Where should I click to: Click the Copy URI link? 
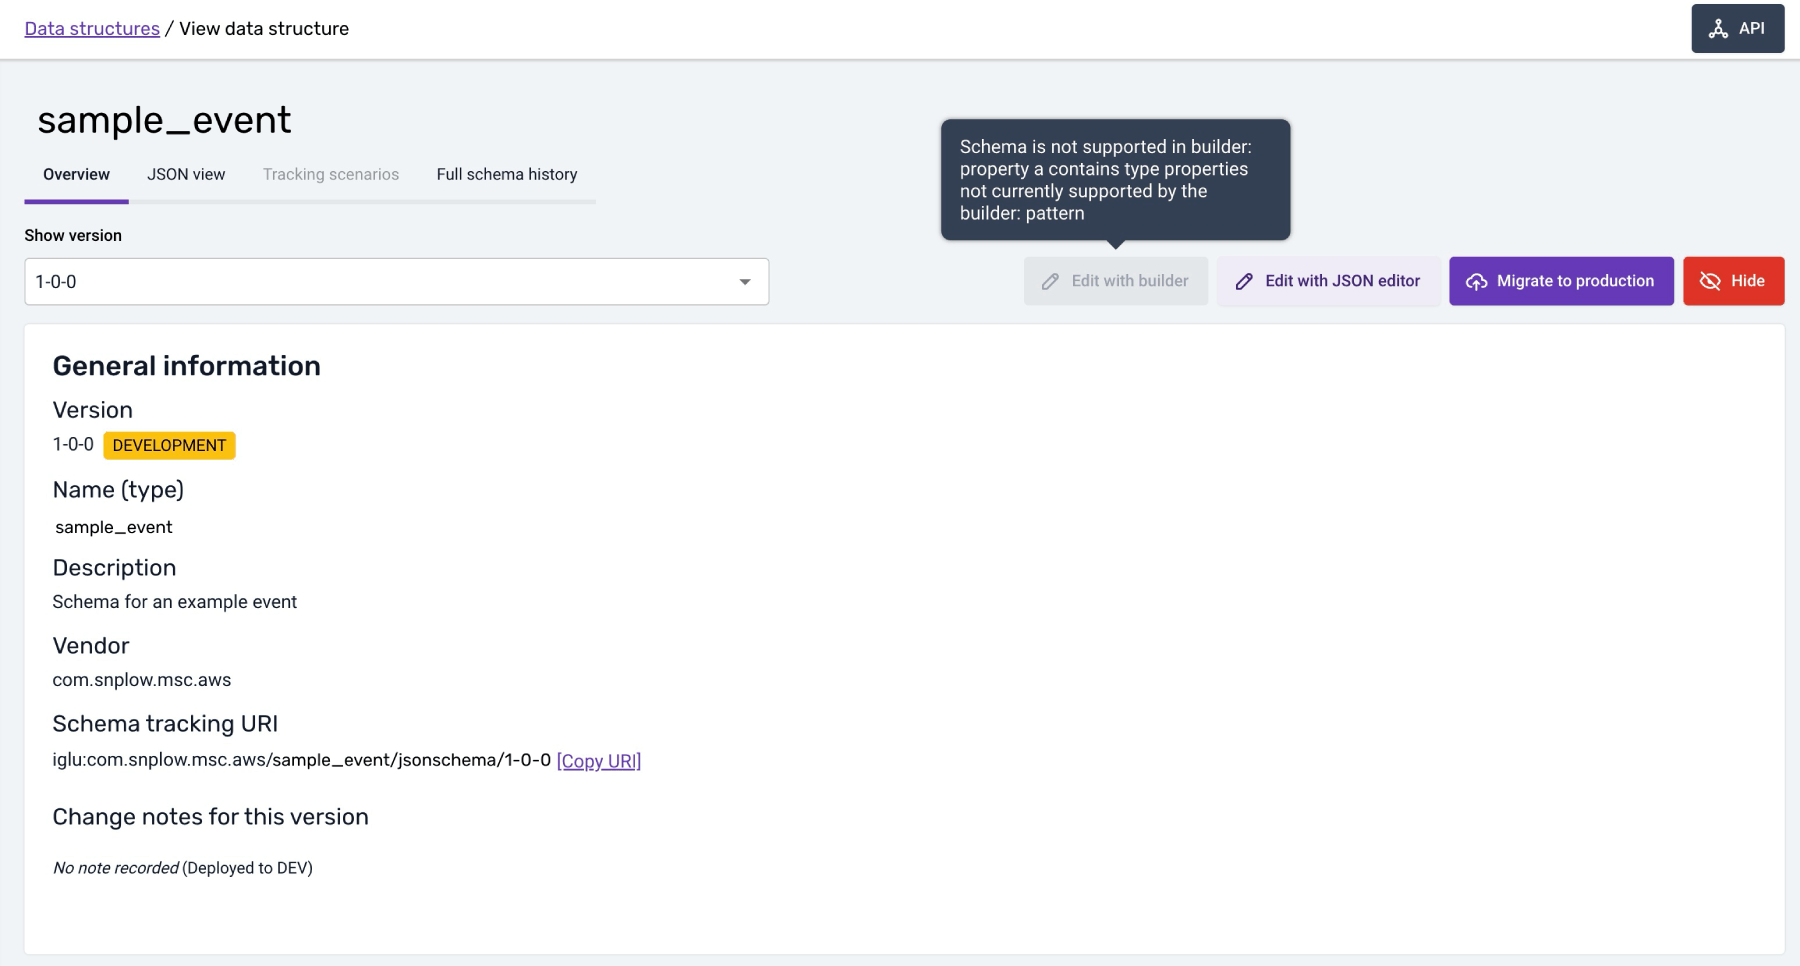pos(598,761)
